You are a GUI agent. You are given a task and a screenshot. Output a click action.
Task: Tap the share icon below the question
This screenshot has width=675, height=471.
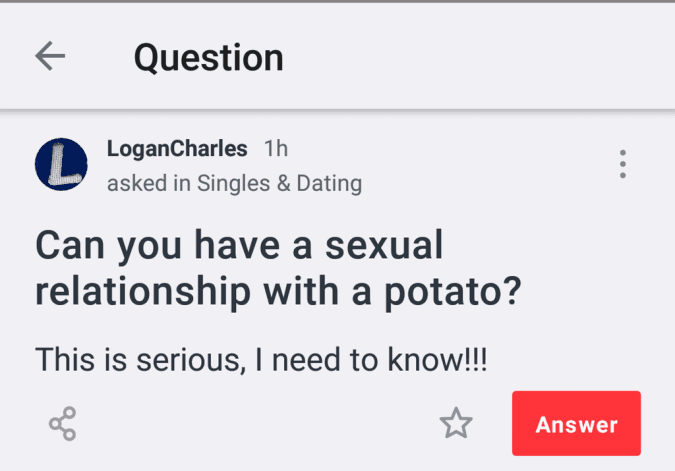(x=63, y=424)
